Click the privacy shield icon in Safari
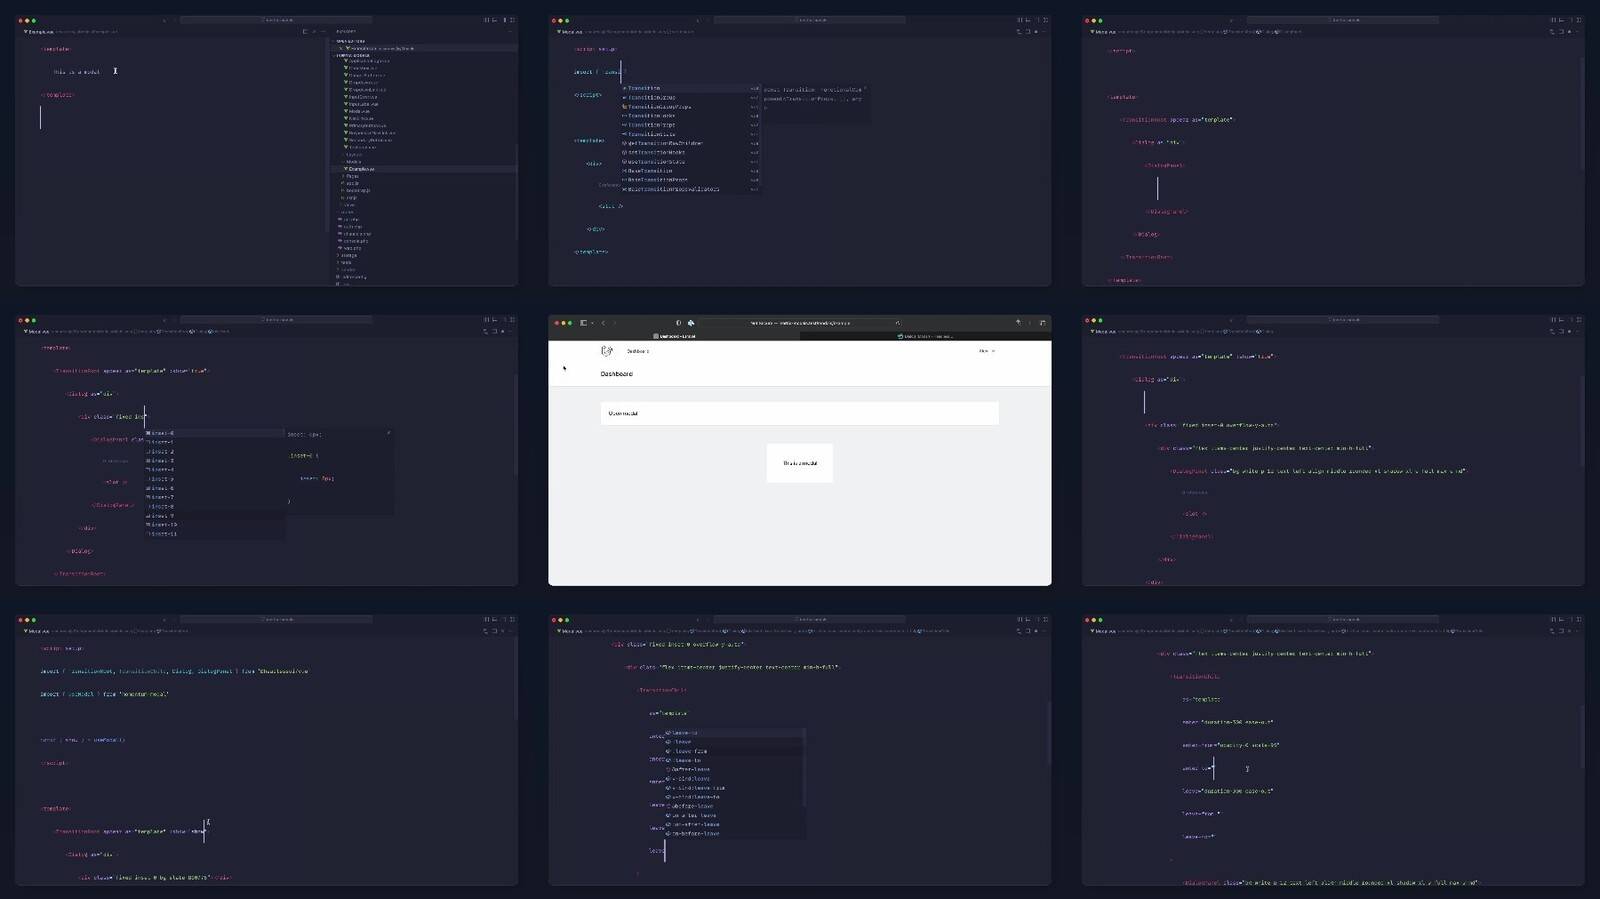 pyautogui.click(x=678, y=323)
